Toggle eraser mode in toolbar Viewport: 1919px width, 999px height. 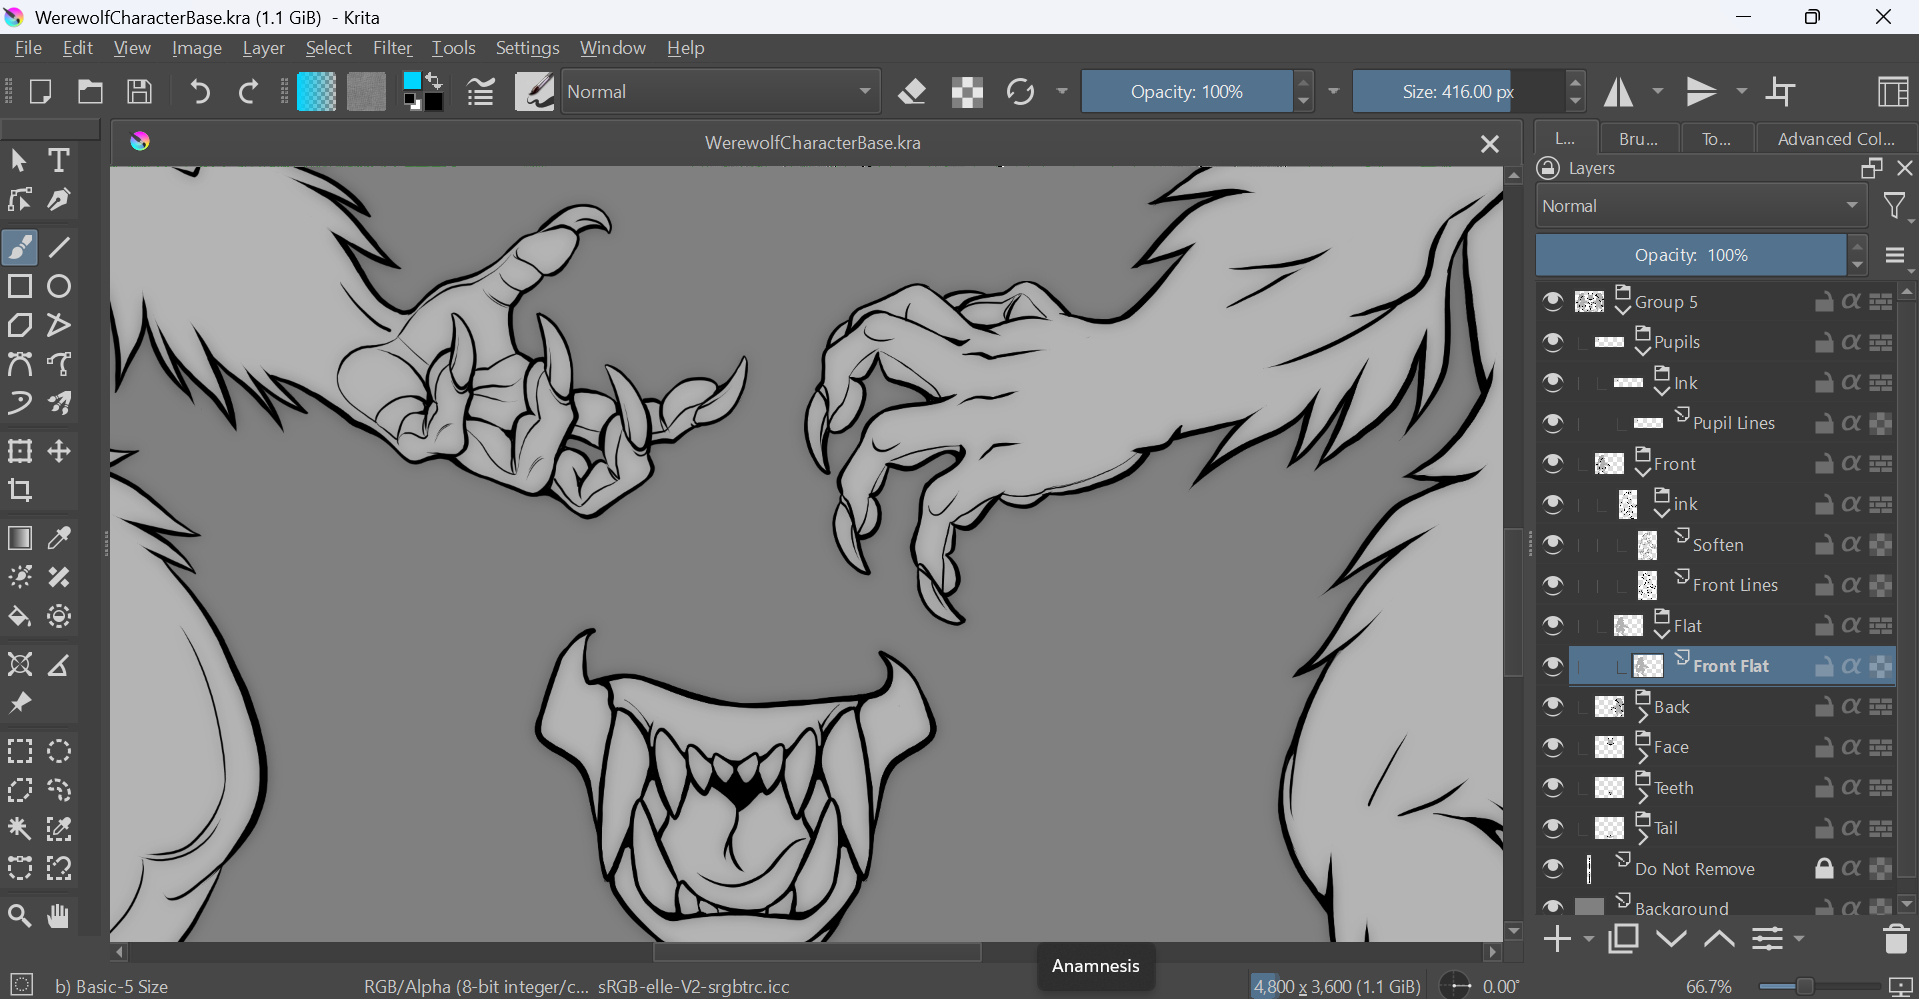[x=912, y=92]
